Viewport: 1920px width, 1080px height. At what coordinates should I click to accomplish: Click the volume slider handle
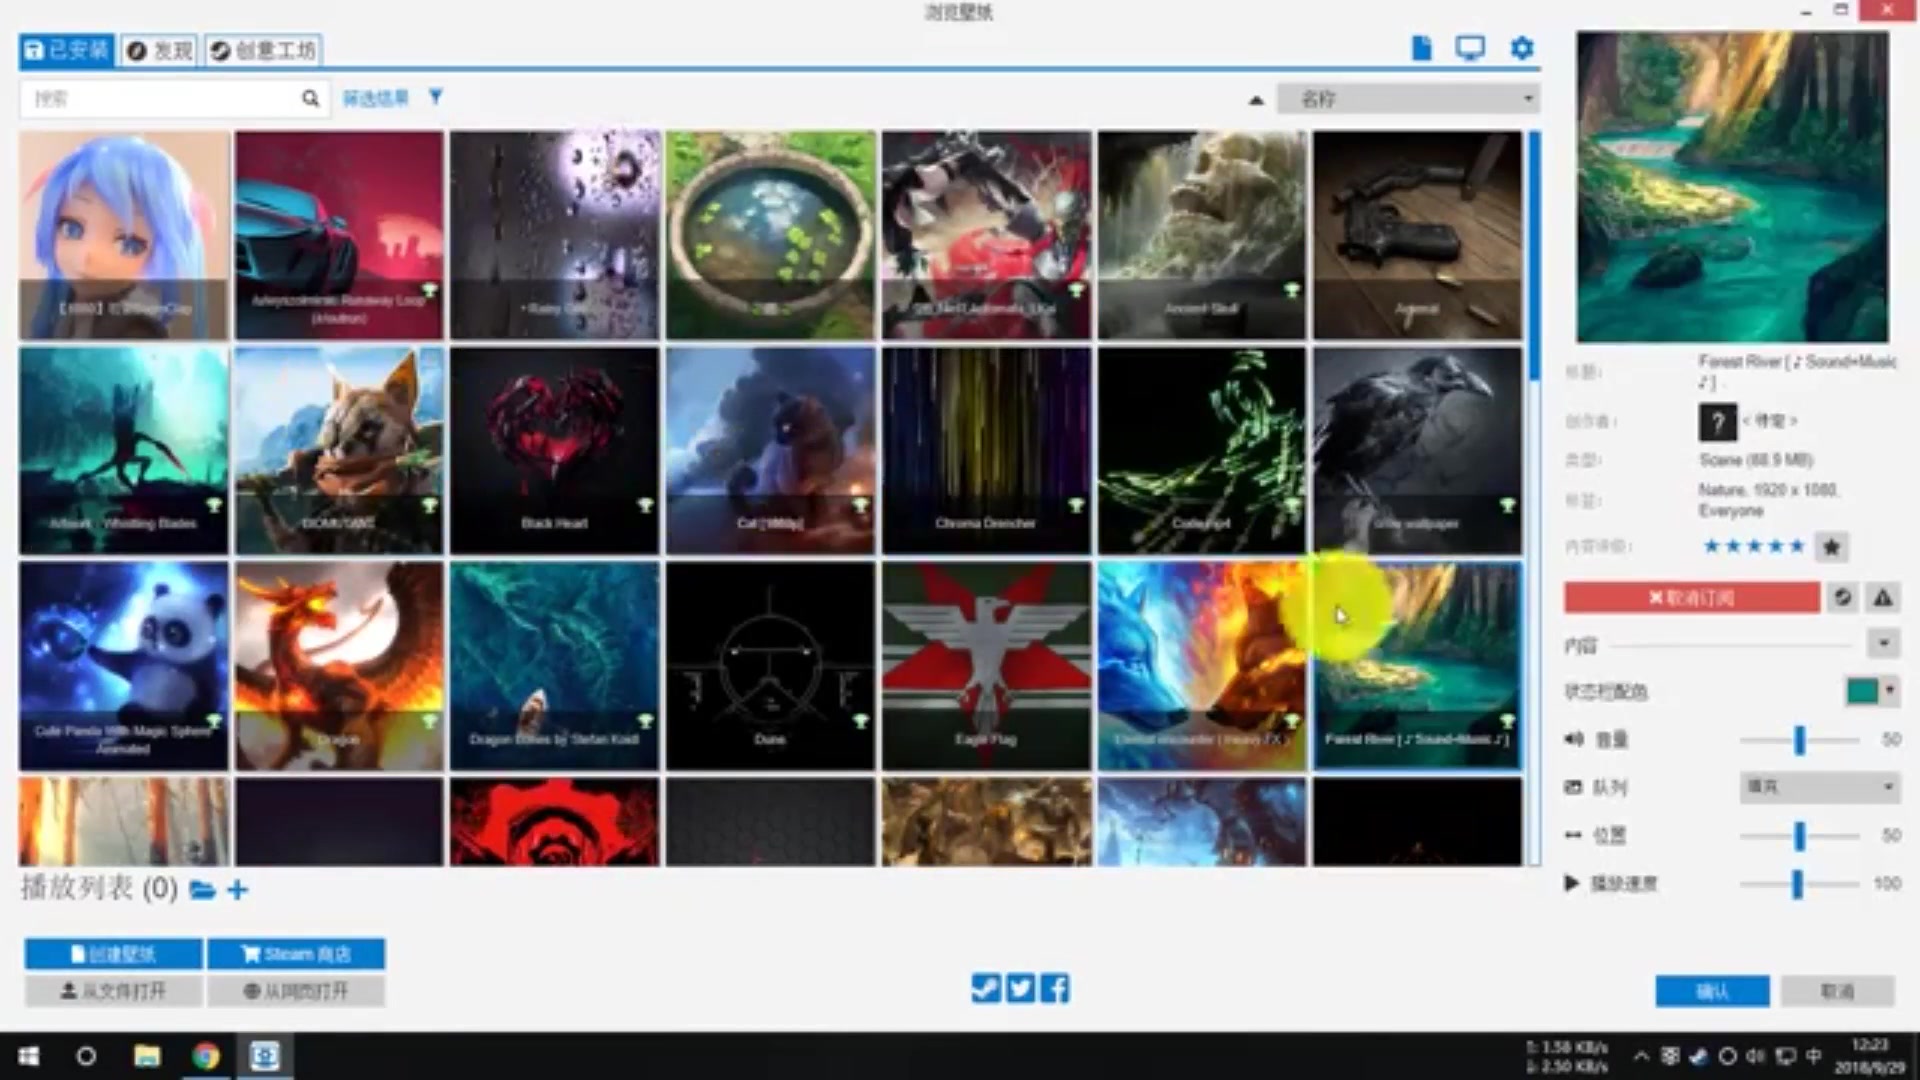click(x=1799, y=740)
